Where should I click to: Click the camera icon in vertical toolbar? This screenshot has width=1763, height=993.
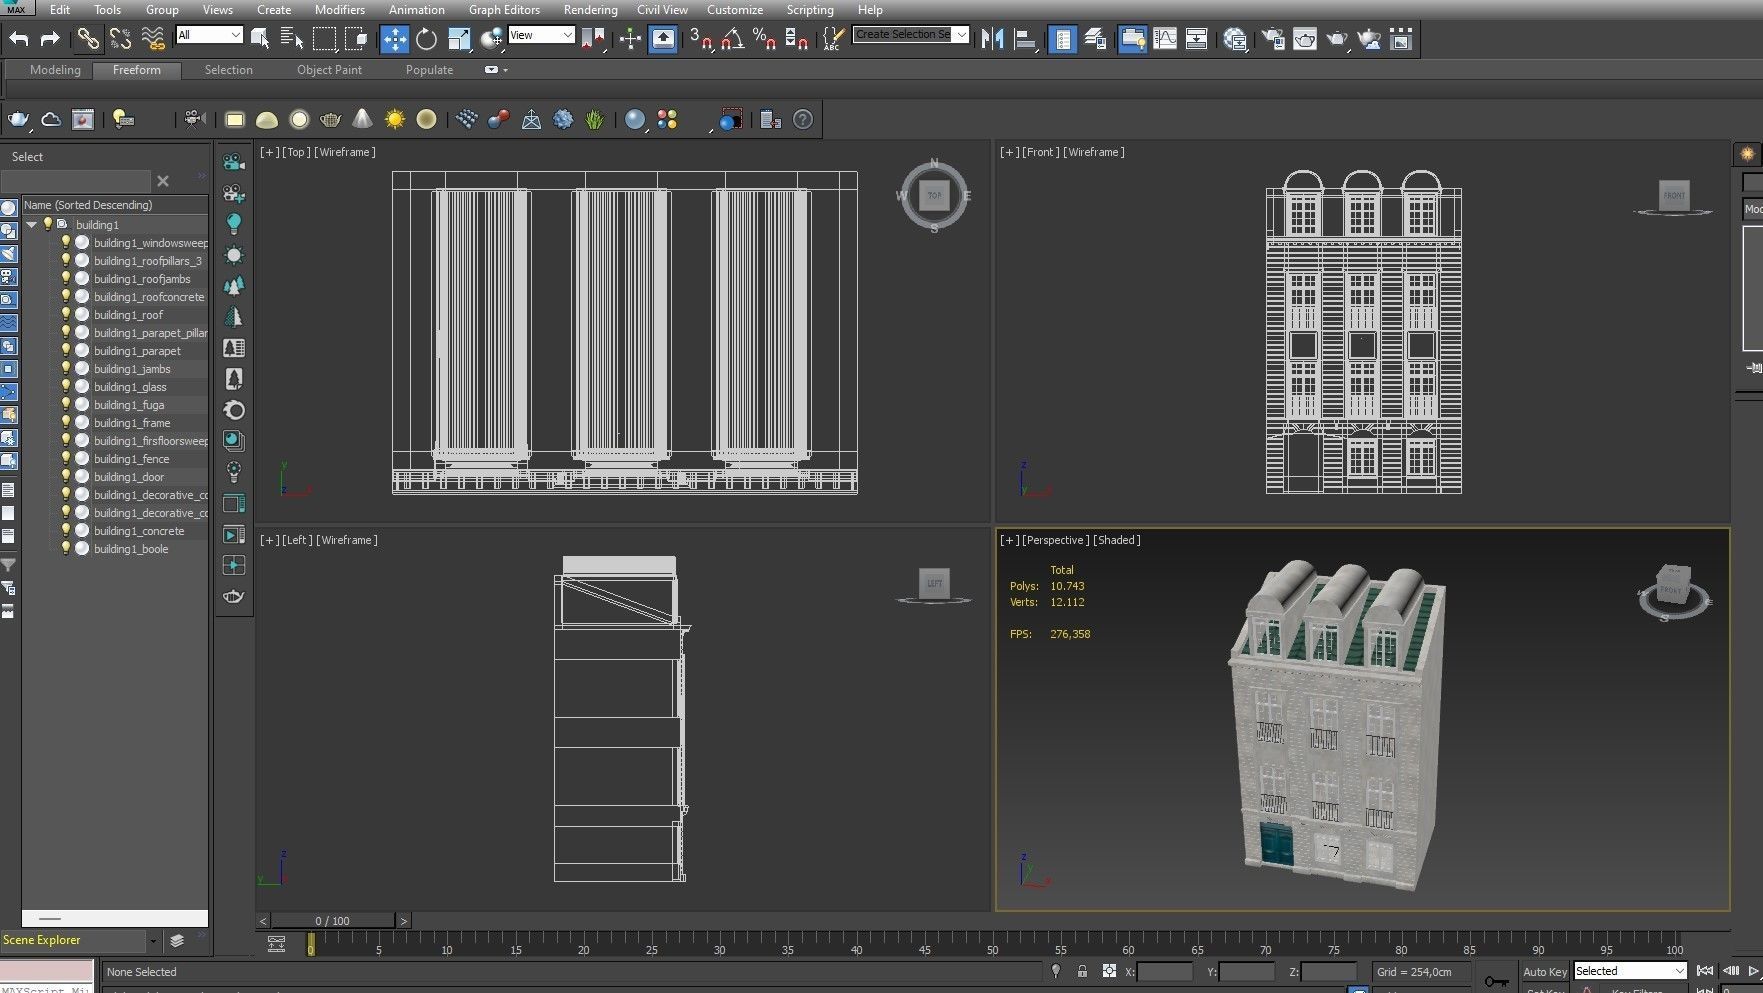pos(234,162)
